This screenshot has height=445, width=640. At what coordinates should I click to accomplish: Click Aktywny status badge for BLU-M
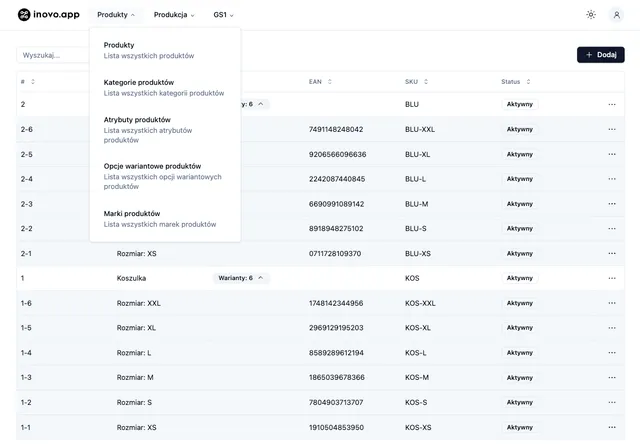520,204
